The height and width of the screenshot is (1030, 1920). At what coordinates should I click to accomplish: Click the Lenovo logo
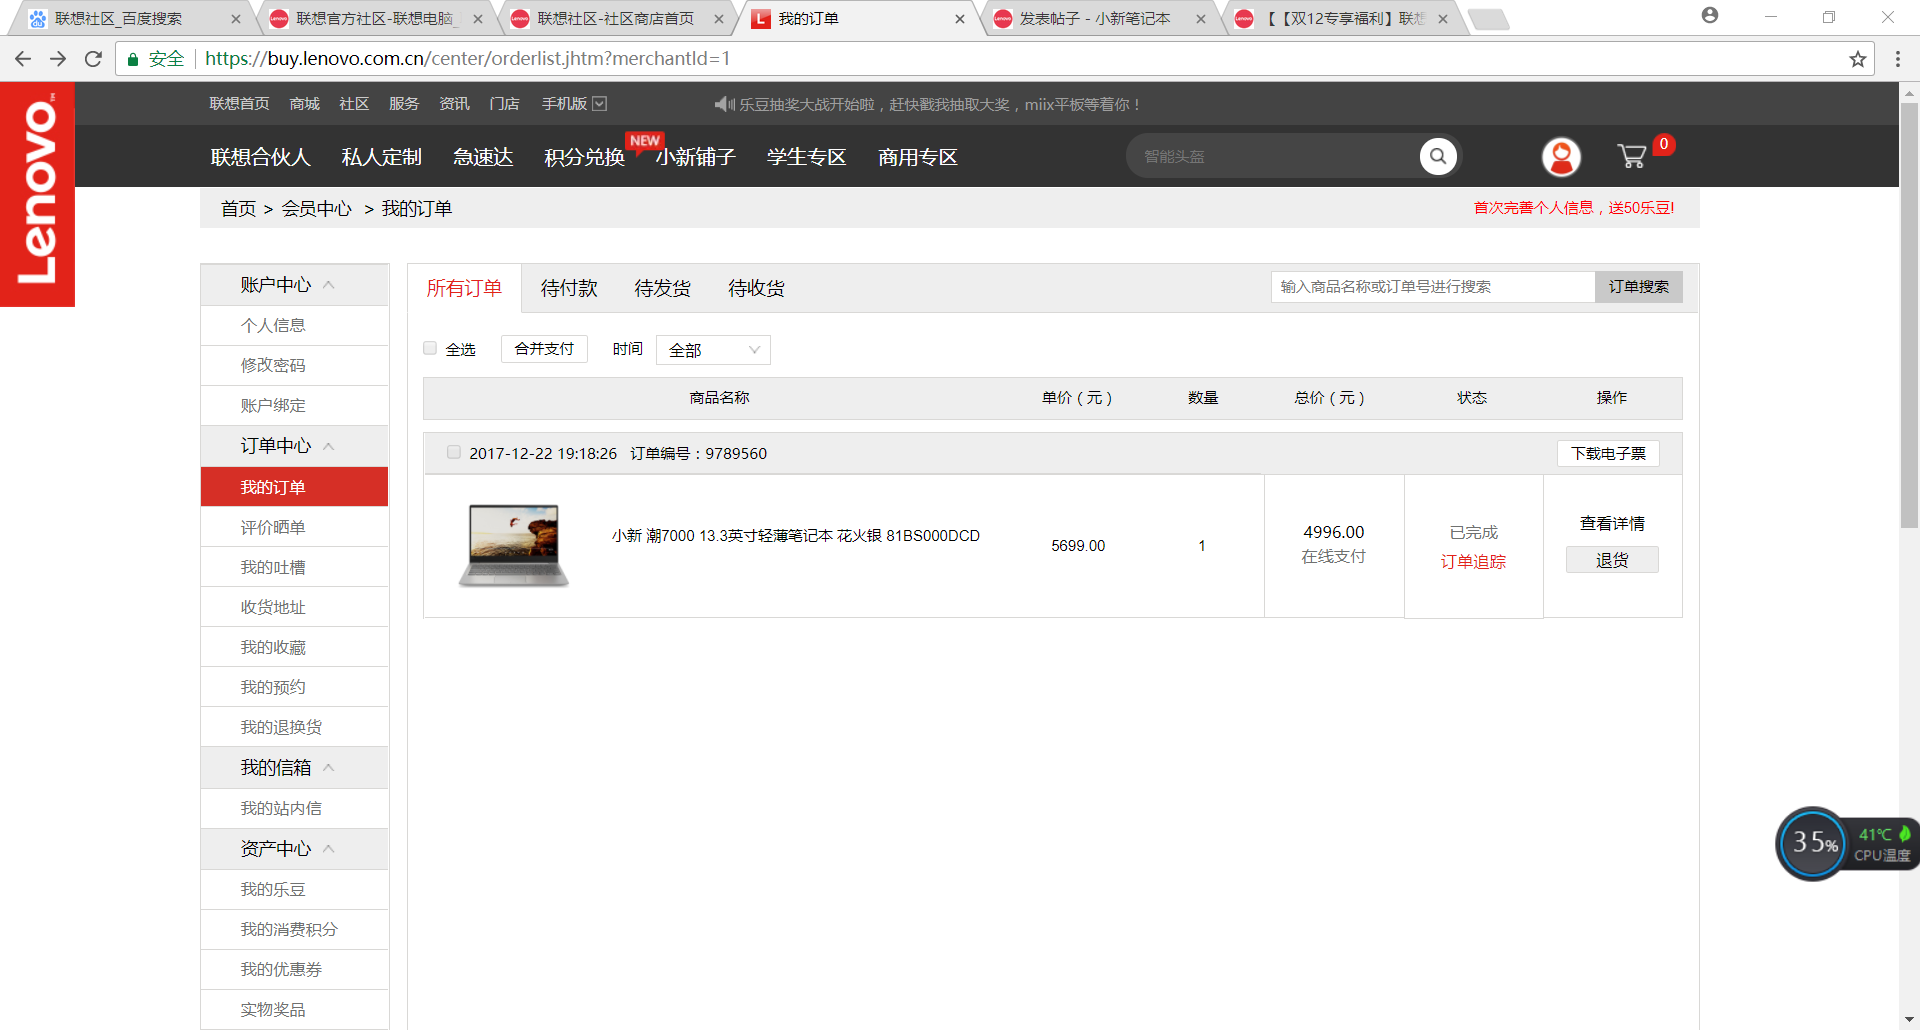click(38, 193)
